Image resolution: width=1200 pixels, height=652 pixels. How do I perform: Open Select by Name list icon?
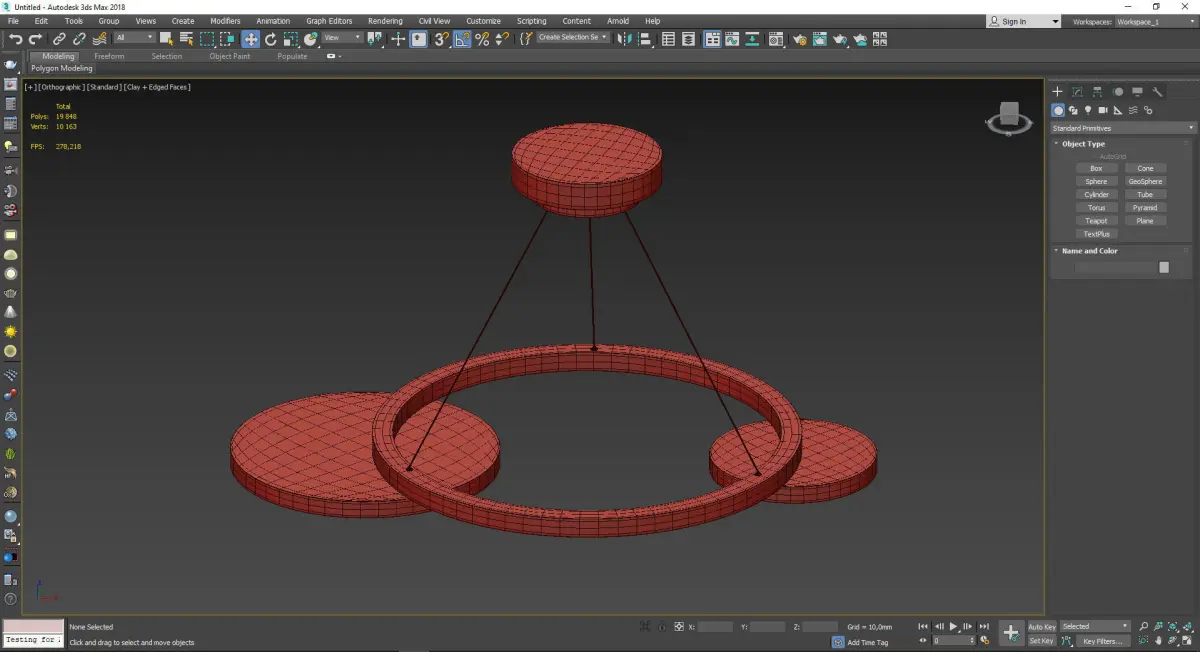click(x=186, y=39)
